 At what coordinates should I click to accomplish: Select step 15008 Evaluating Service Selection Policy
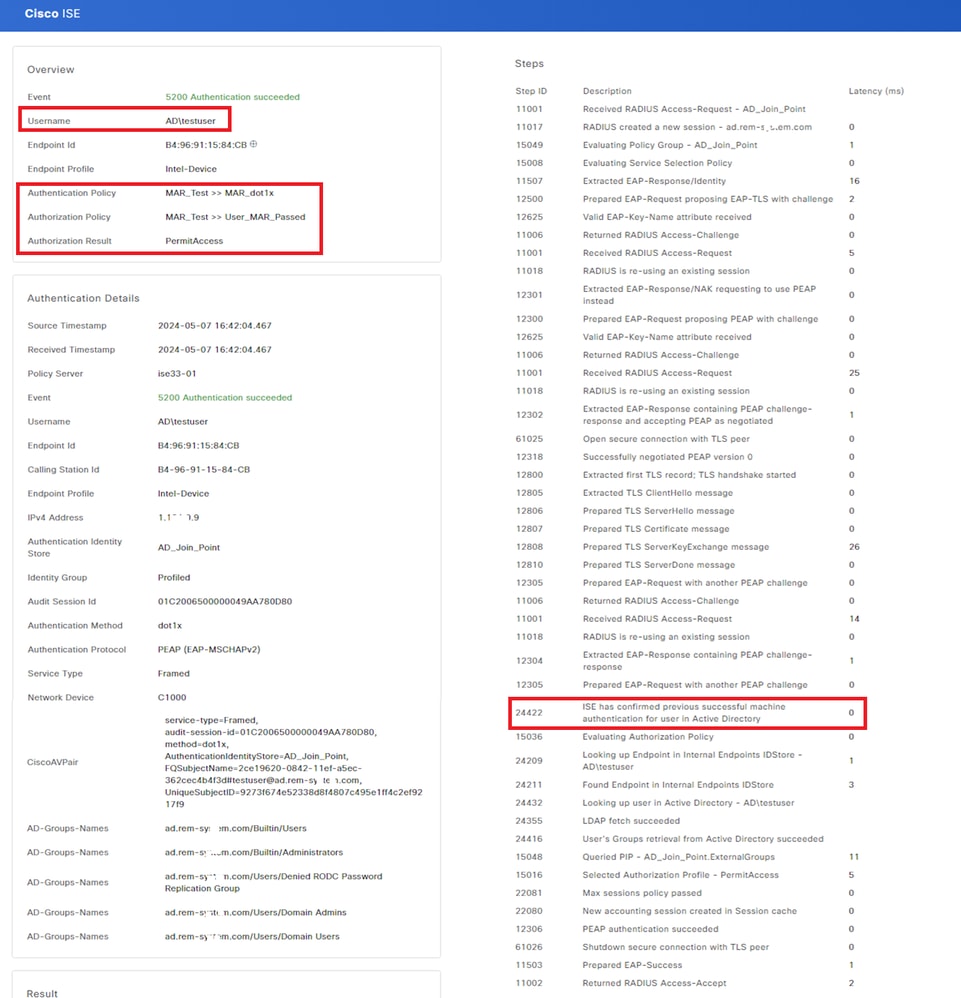click(x=687, y=163)
